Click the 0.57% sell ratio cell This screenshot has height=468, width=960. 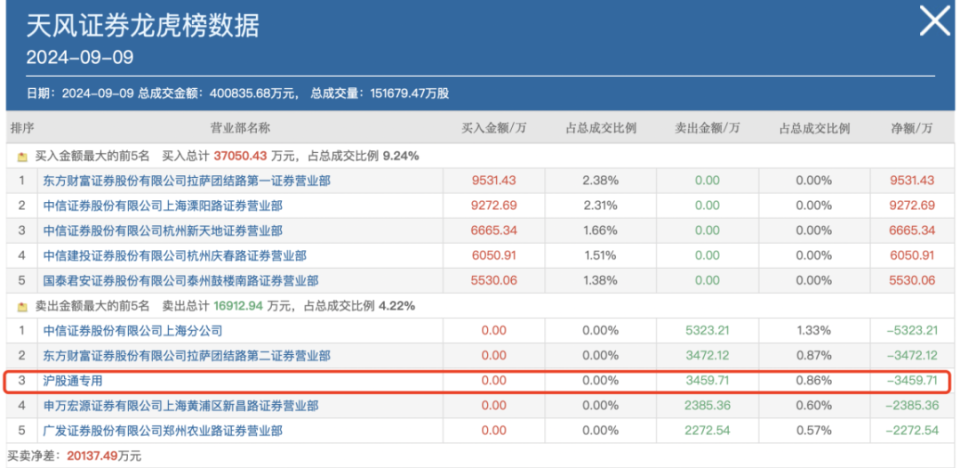point(814,431)
